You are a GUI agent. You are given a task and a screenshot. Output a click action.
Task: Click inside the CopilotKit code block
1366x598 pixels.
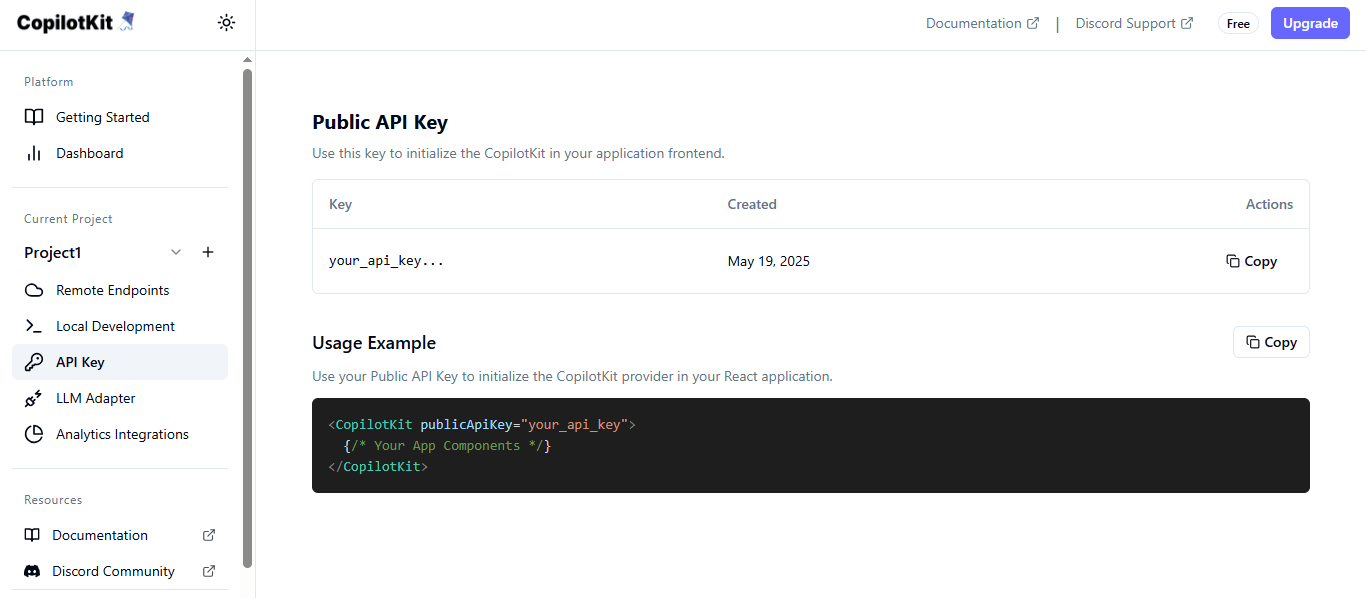click(x=811, y=445)
